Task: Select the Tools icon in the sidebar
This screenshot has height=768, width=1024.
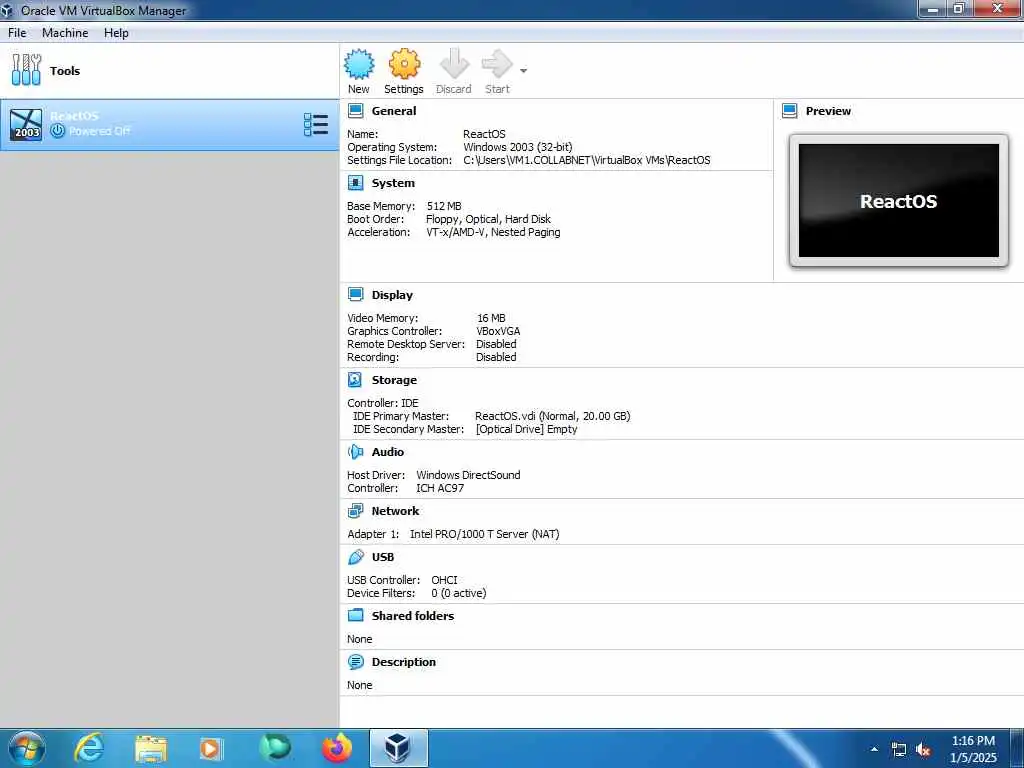Action: tap(26, 70)
